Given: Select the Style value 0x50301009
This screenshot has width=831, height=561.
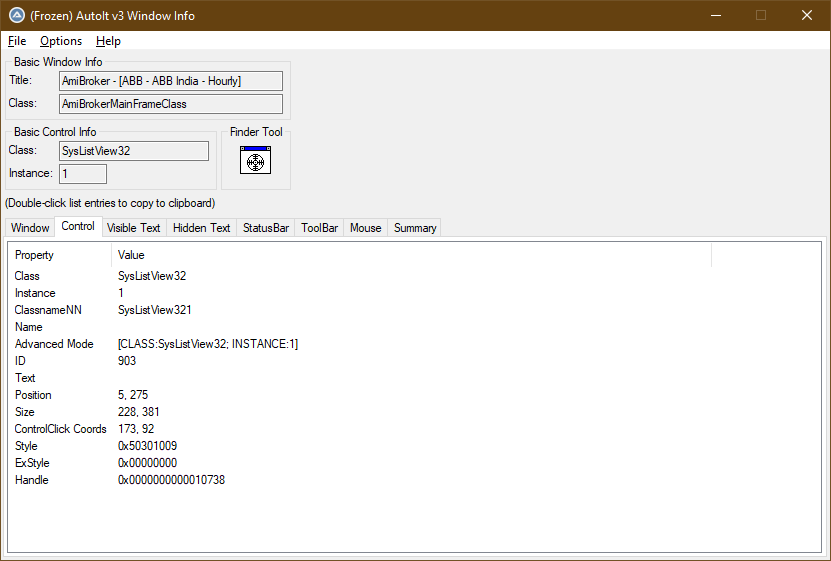Looking at the screenshot, I should tap(147, 446).
